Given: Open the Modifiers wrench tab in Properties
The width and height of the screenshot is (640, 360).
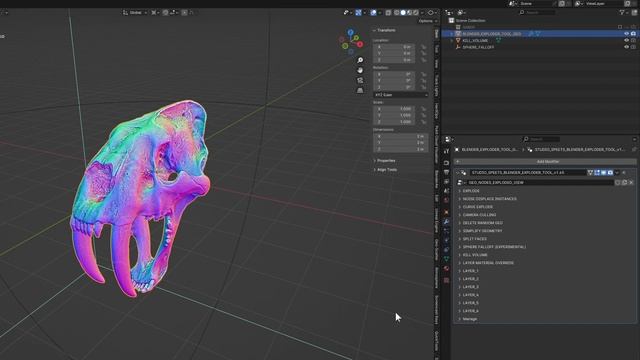Looking at the screenshot, I should pos(446,222).
